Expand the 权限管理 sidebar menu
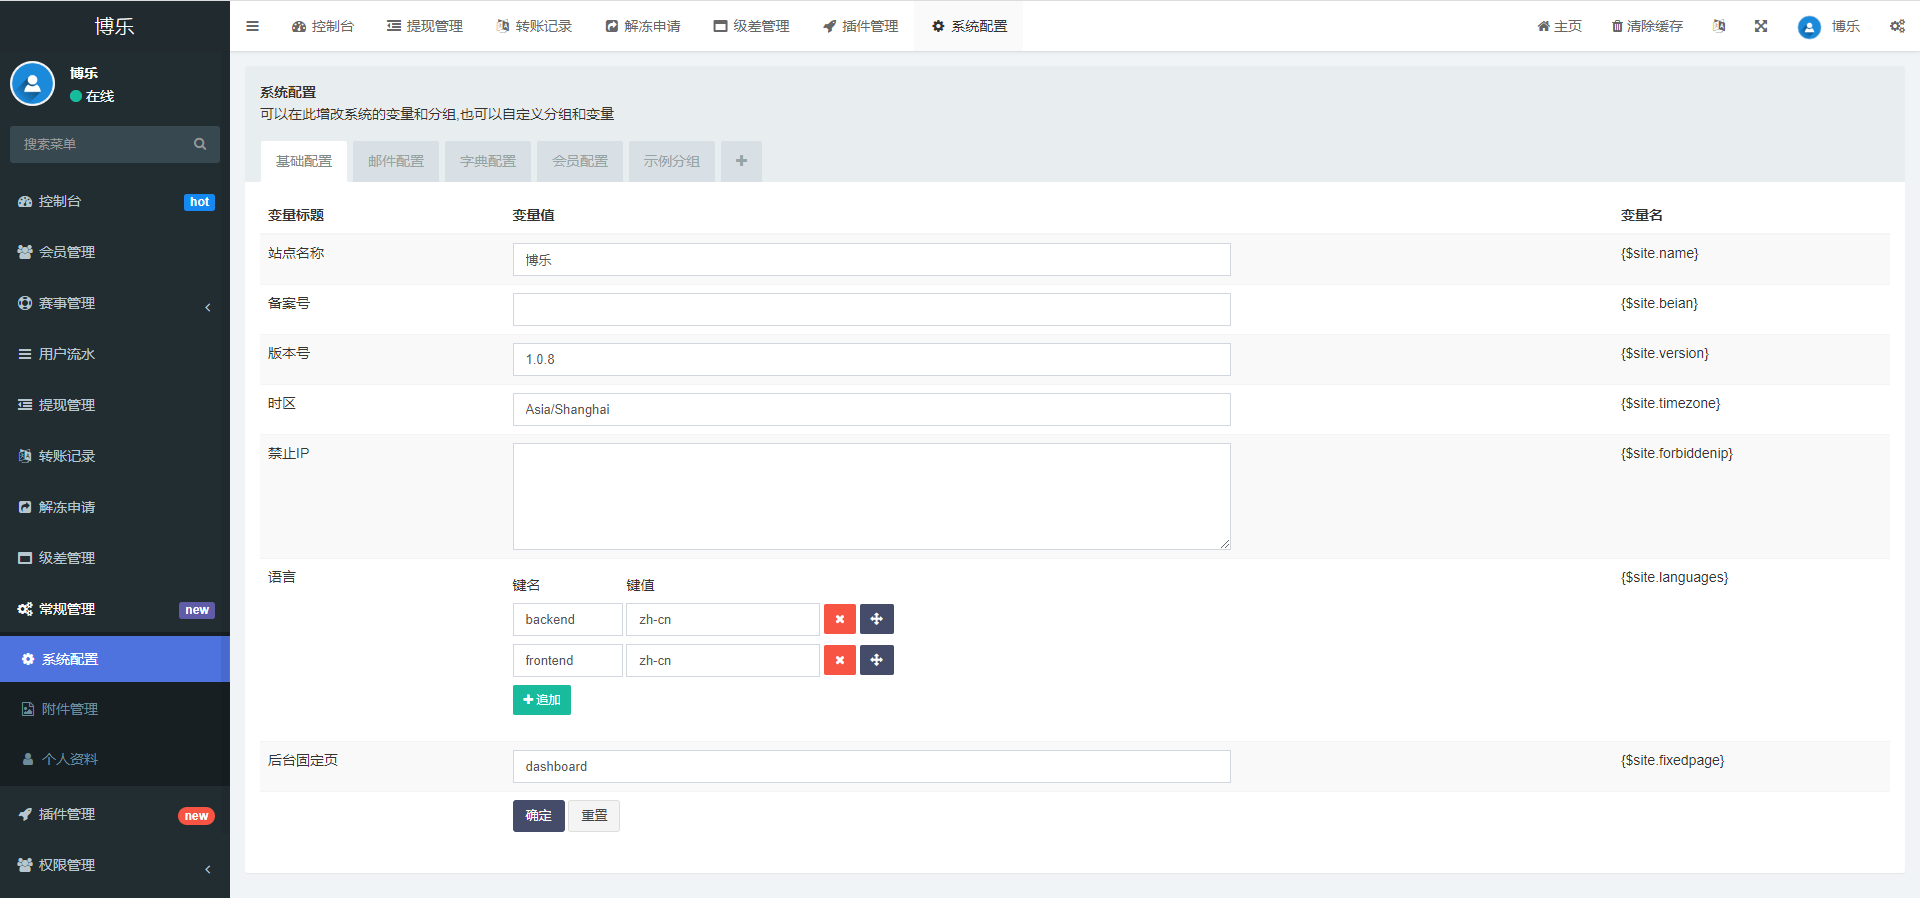The image size is (1920, 898). click(x=114, y=865)
